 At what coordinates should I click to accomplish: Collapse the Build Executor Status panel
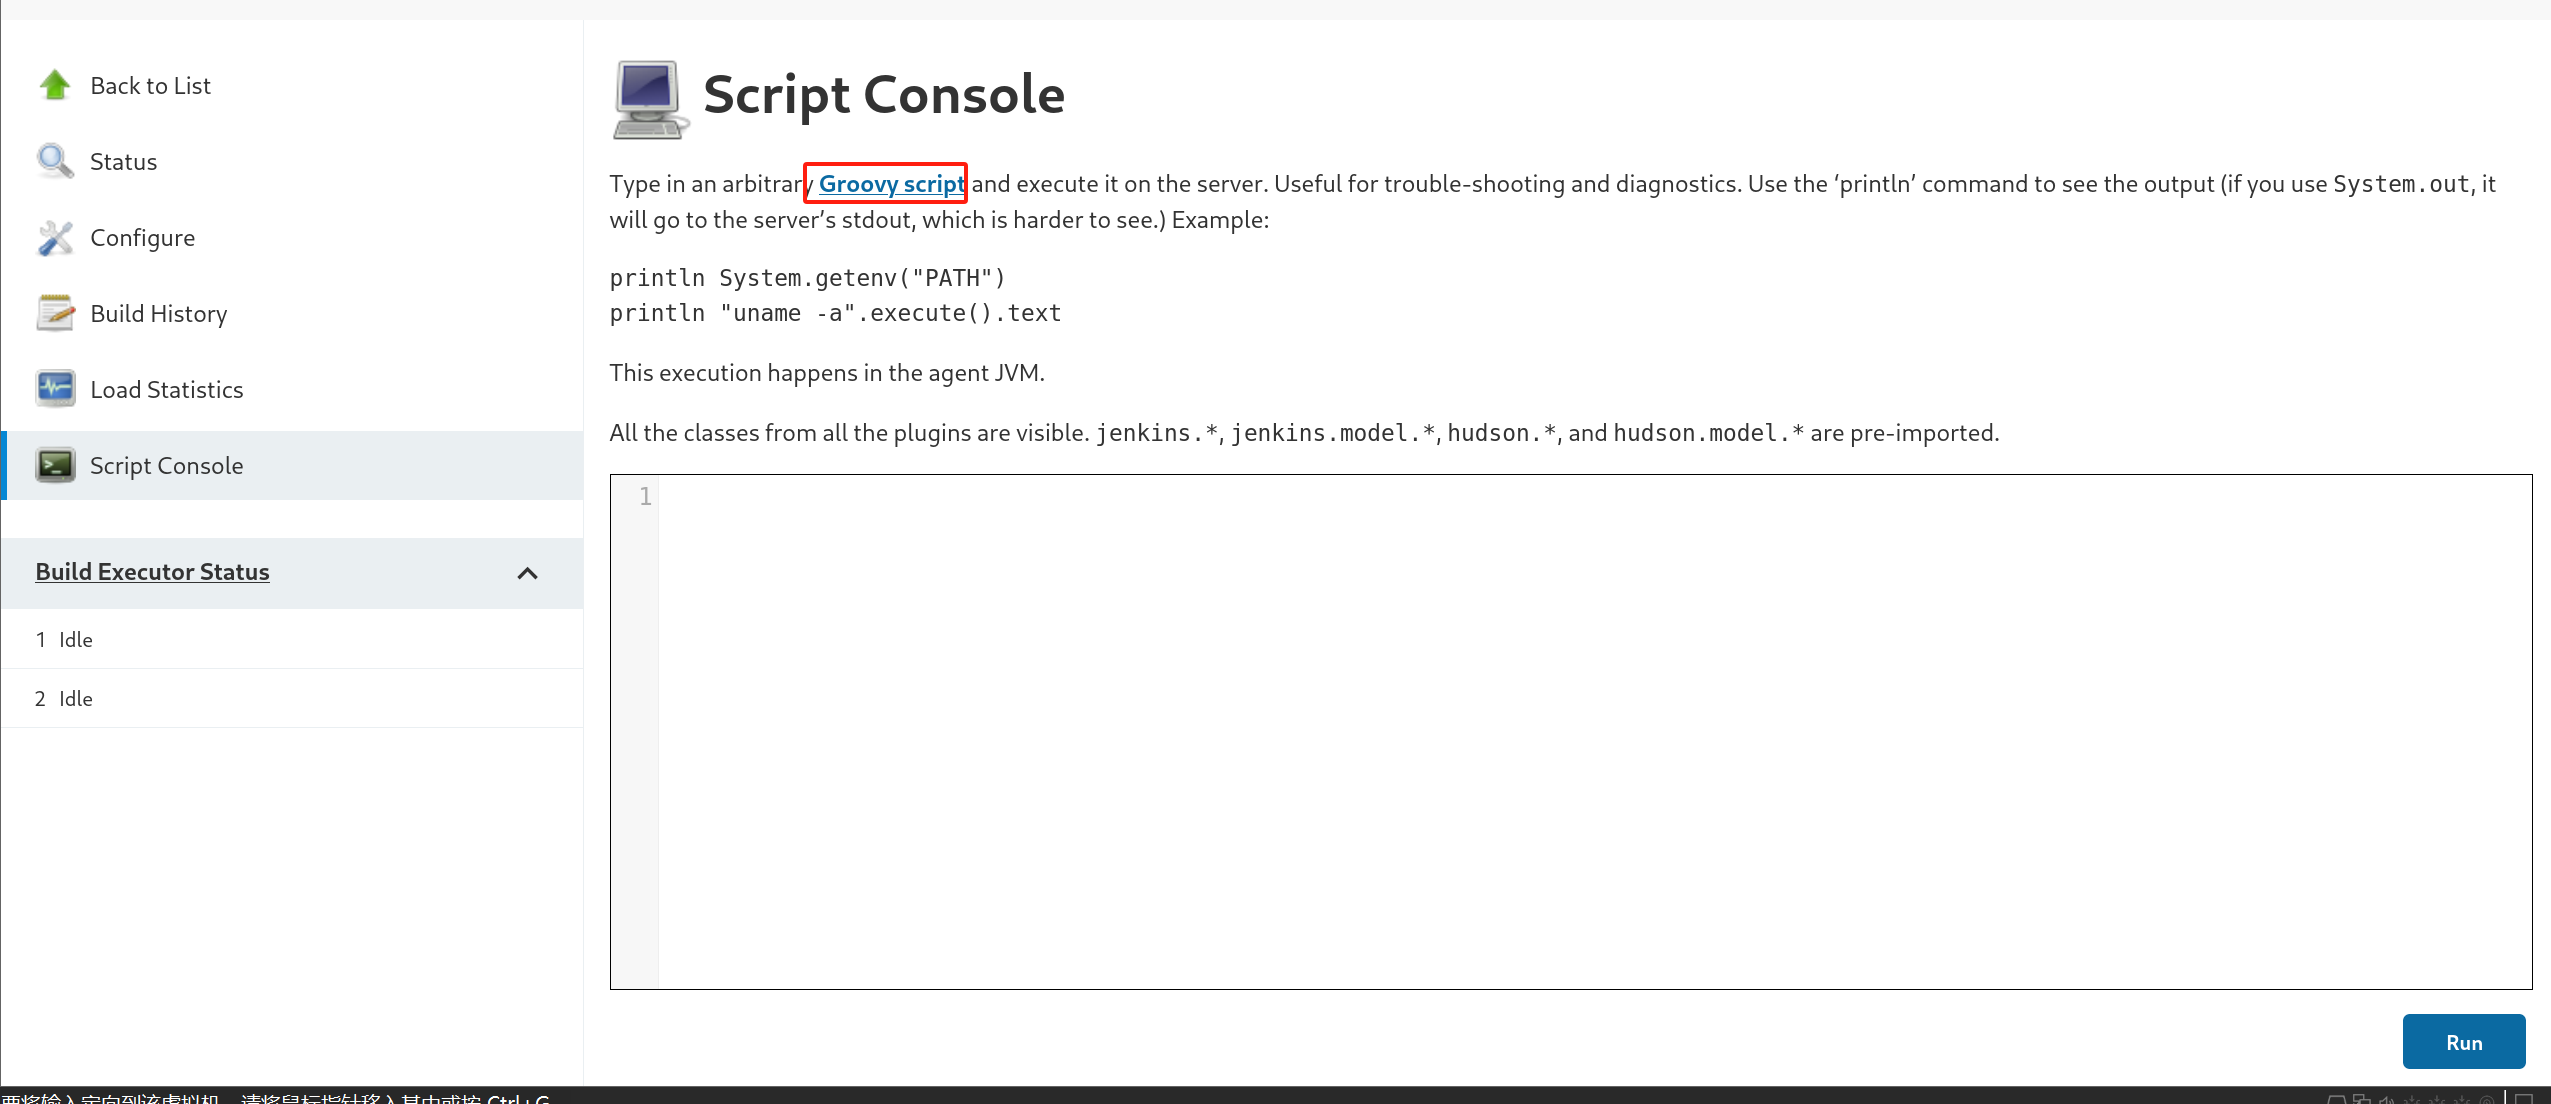pyautogui.click(x=527, y=573)
